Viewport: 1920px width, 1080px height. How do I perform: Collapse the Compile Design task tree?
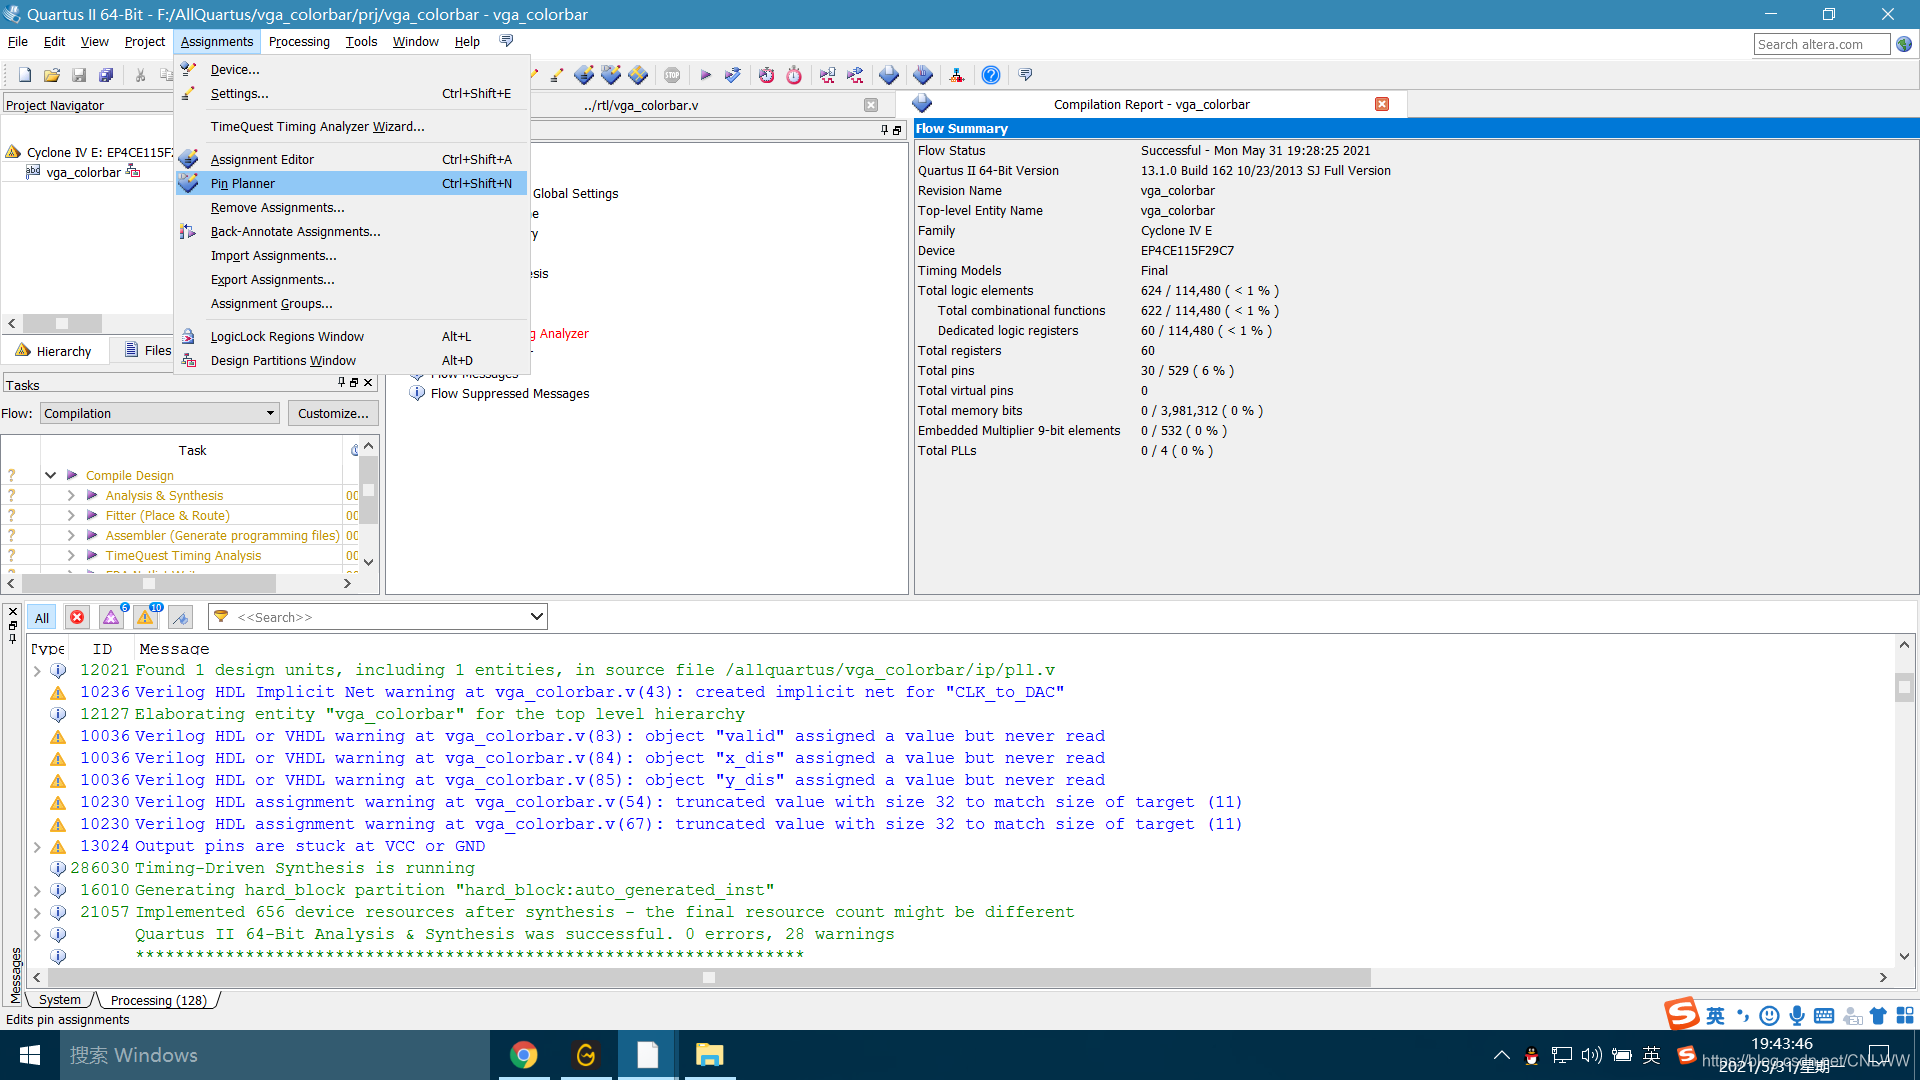tap(50, 475)
